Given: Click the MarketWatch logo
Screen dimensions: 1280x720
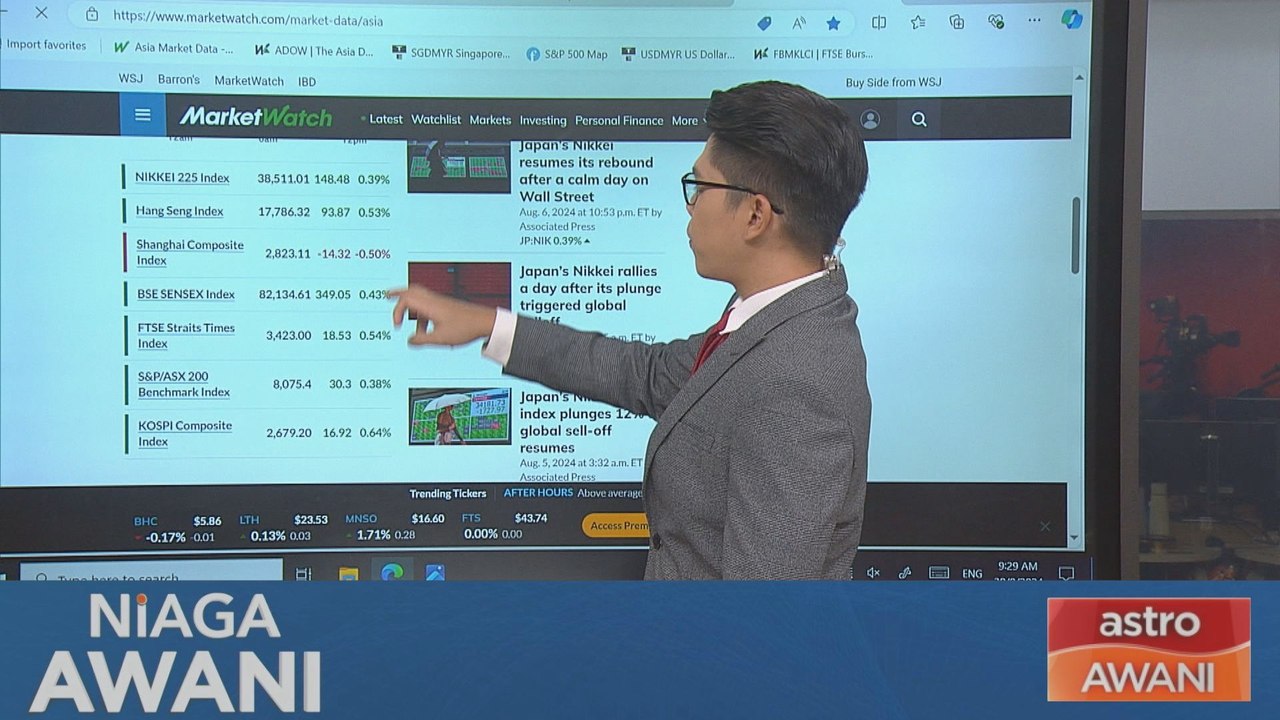Looking at the screenshot, I should 256,117.
